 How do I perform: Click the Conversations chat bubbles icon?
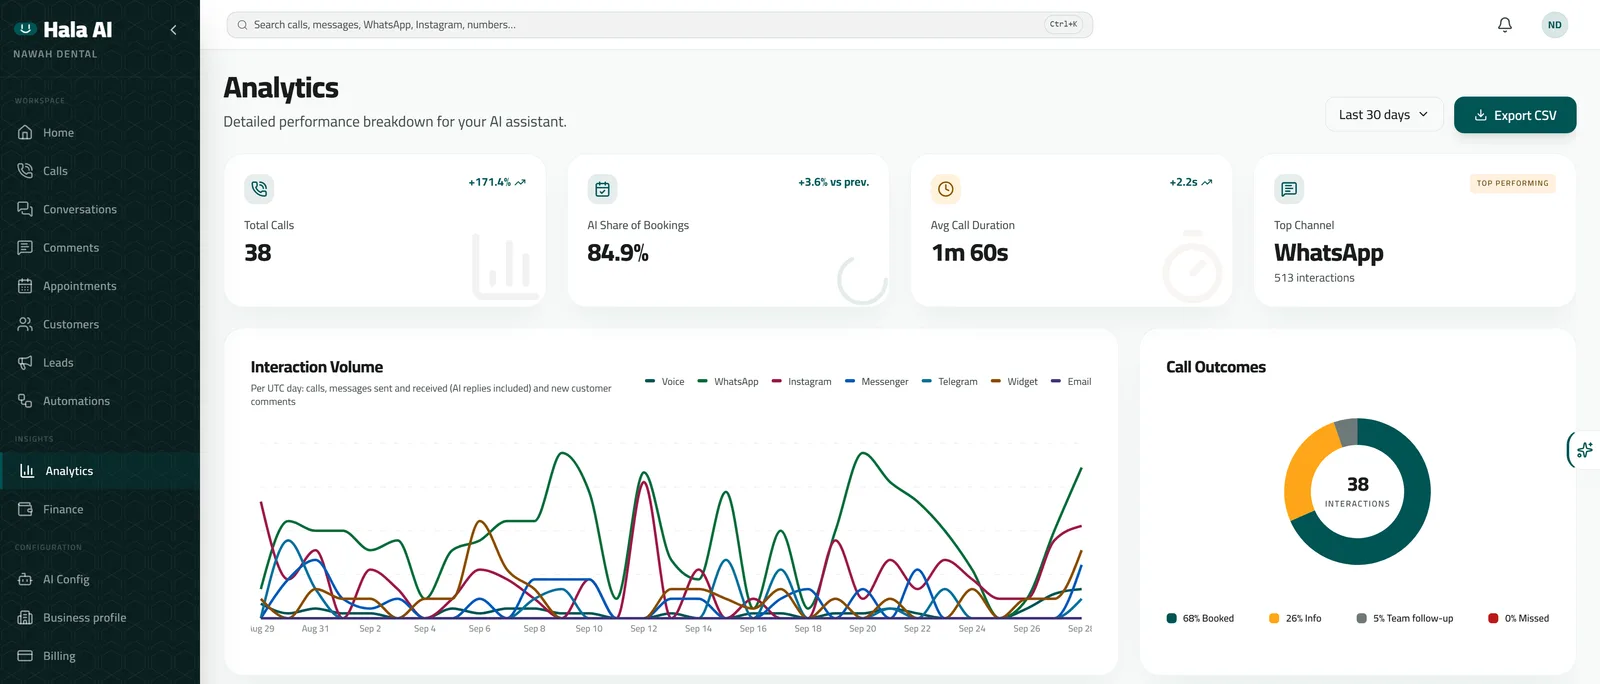click(25, 209)
